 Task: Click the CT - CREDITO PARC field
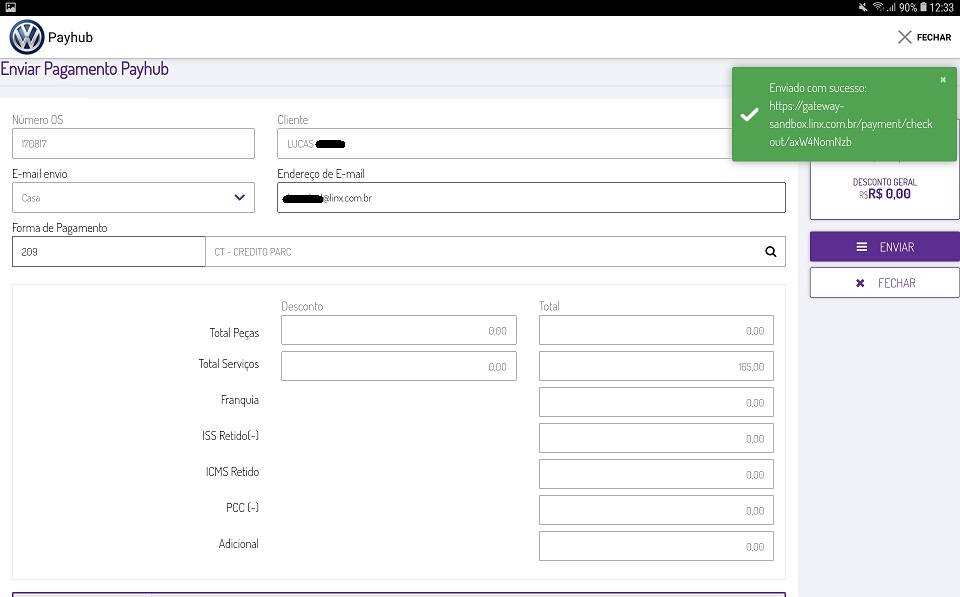coord(495,252)
